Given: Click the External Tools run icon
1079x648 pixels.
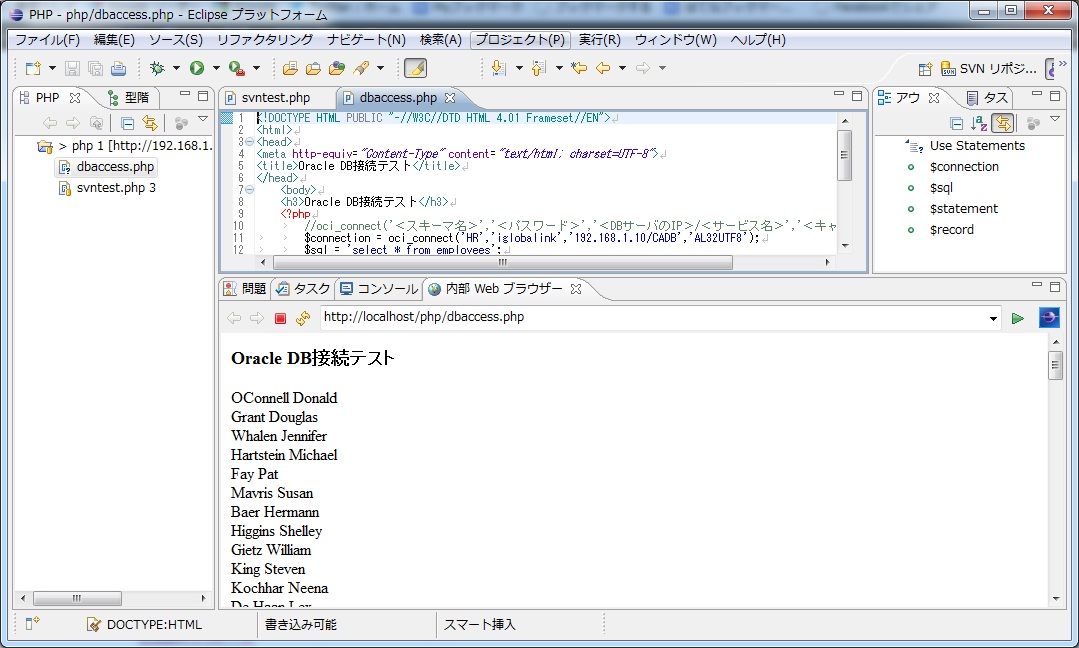Looking at the screenshot, I should (x=237, y=68).
